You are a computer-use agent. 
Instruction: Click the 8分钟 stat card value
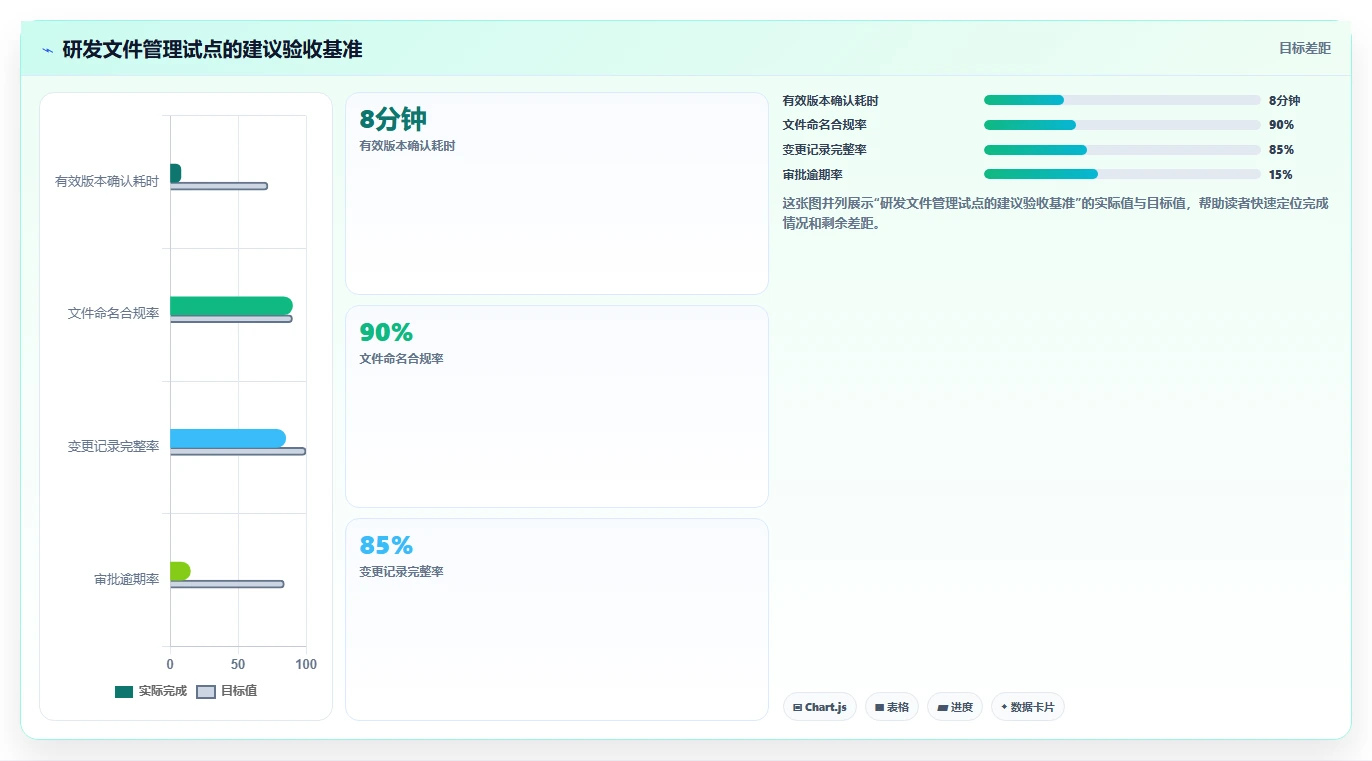click(393, 120)
